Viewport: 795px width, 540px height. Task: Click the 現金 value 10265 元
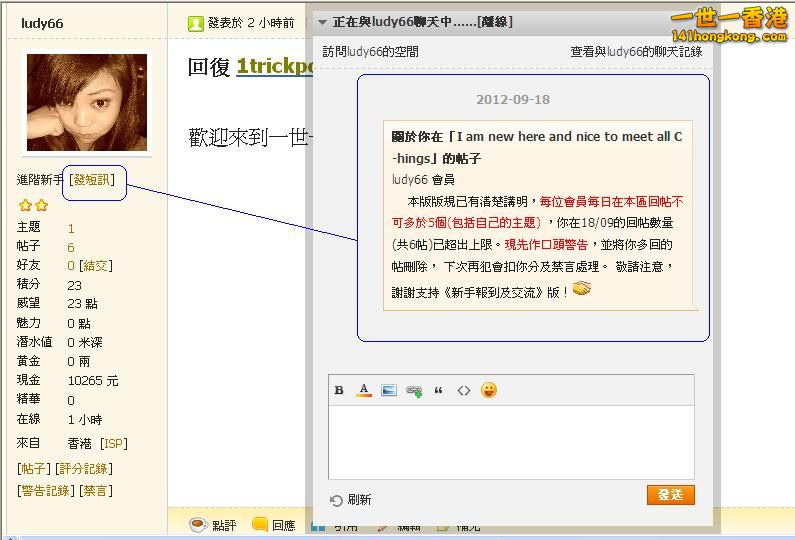(x=93, y=381)
